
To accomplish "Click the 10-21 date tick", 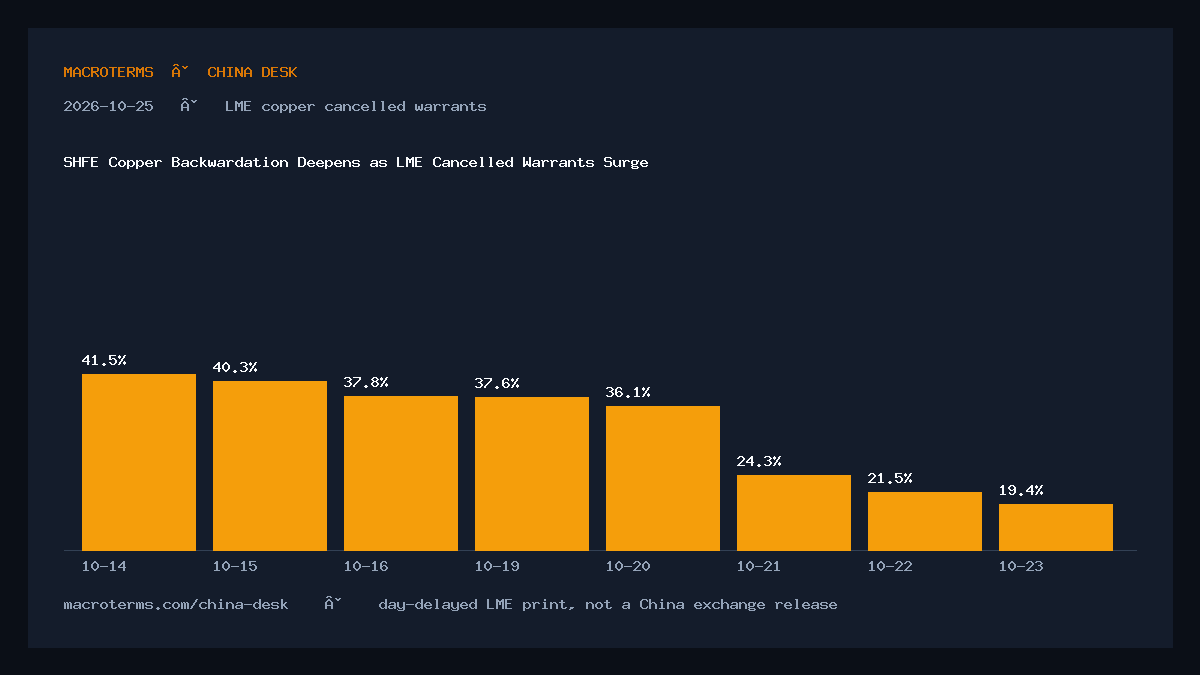I will point(759,566).
